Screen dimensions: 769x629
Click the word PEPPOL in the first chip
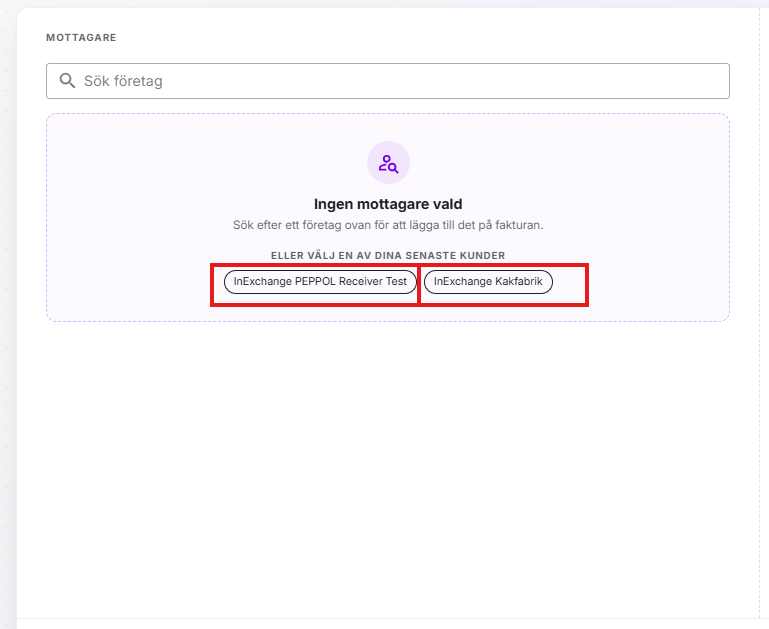(315, 281)
